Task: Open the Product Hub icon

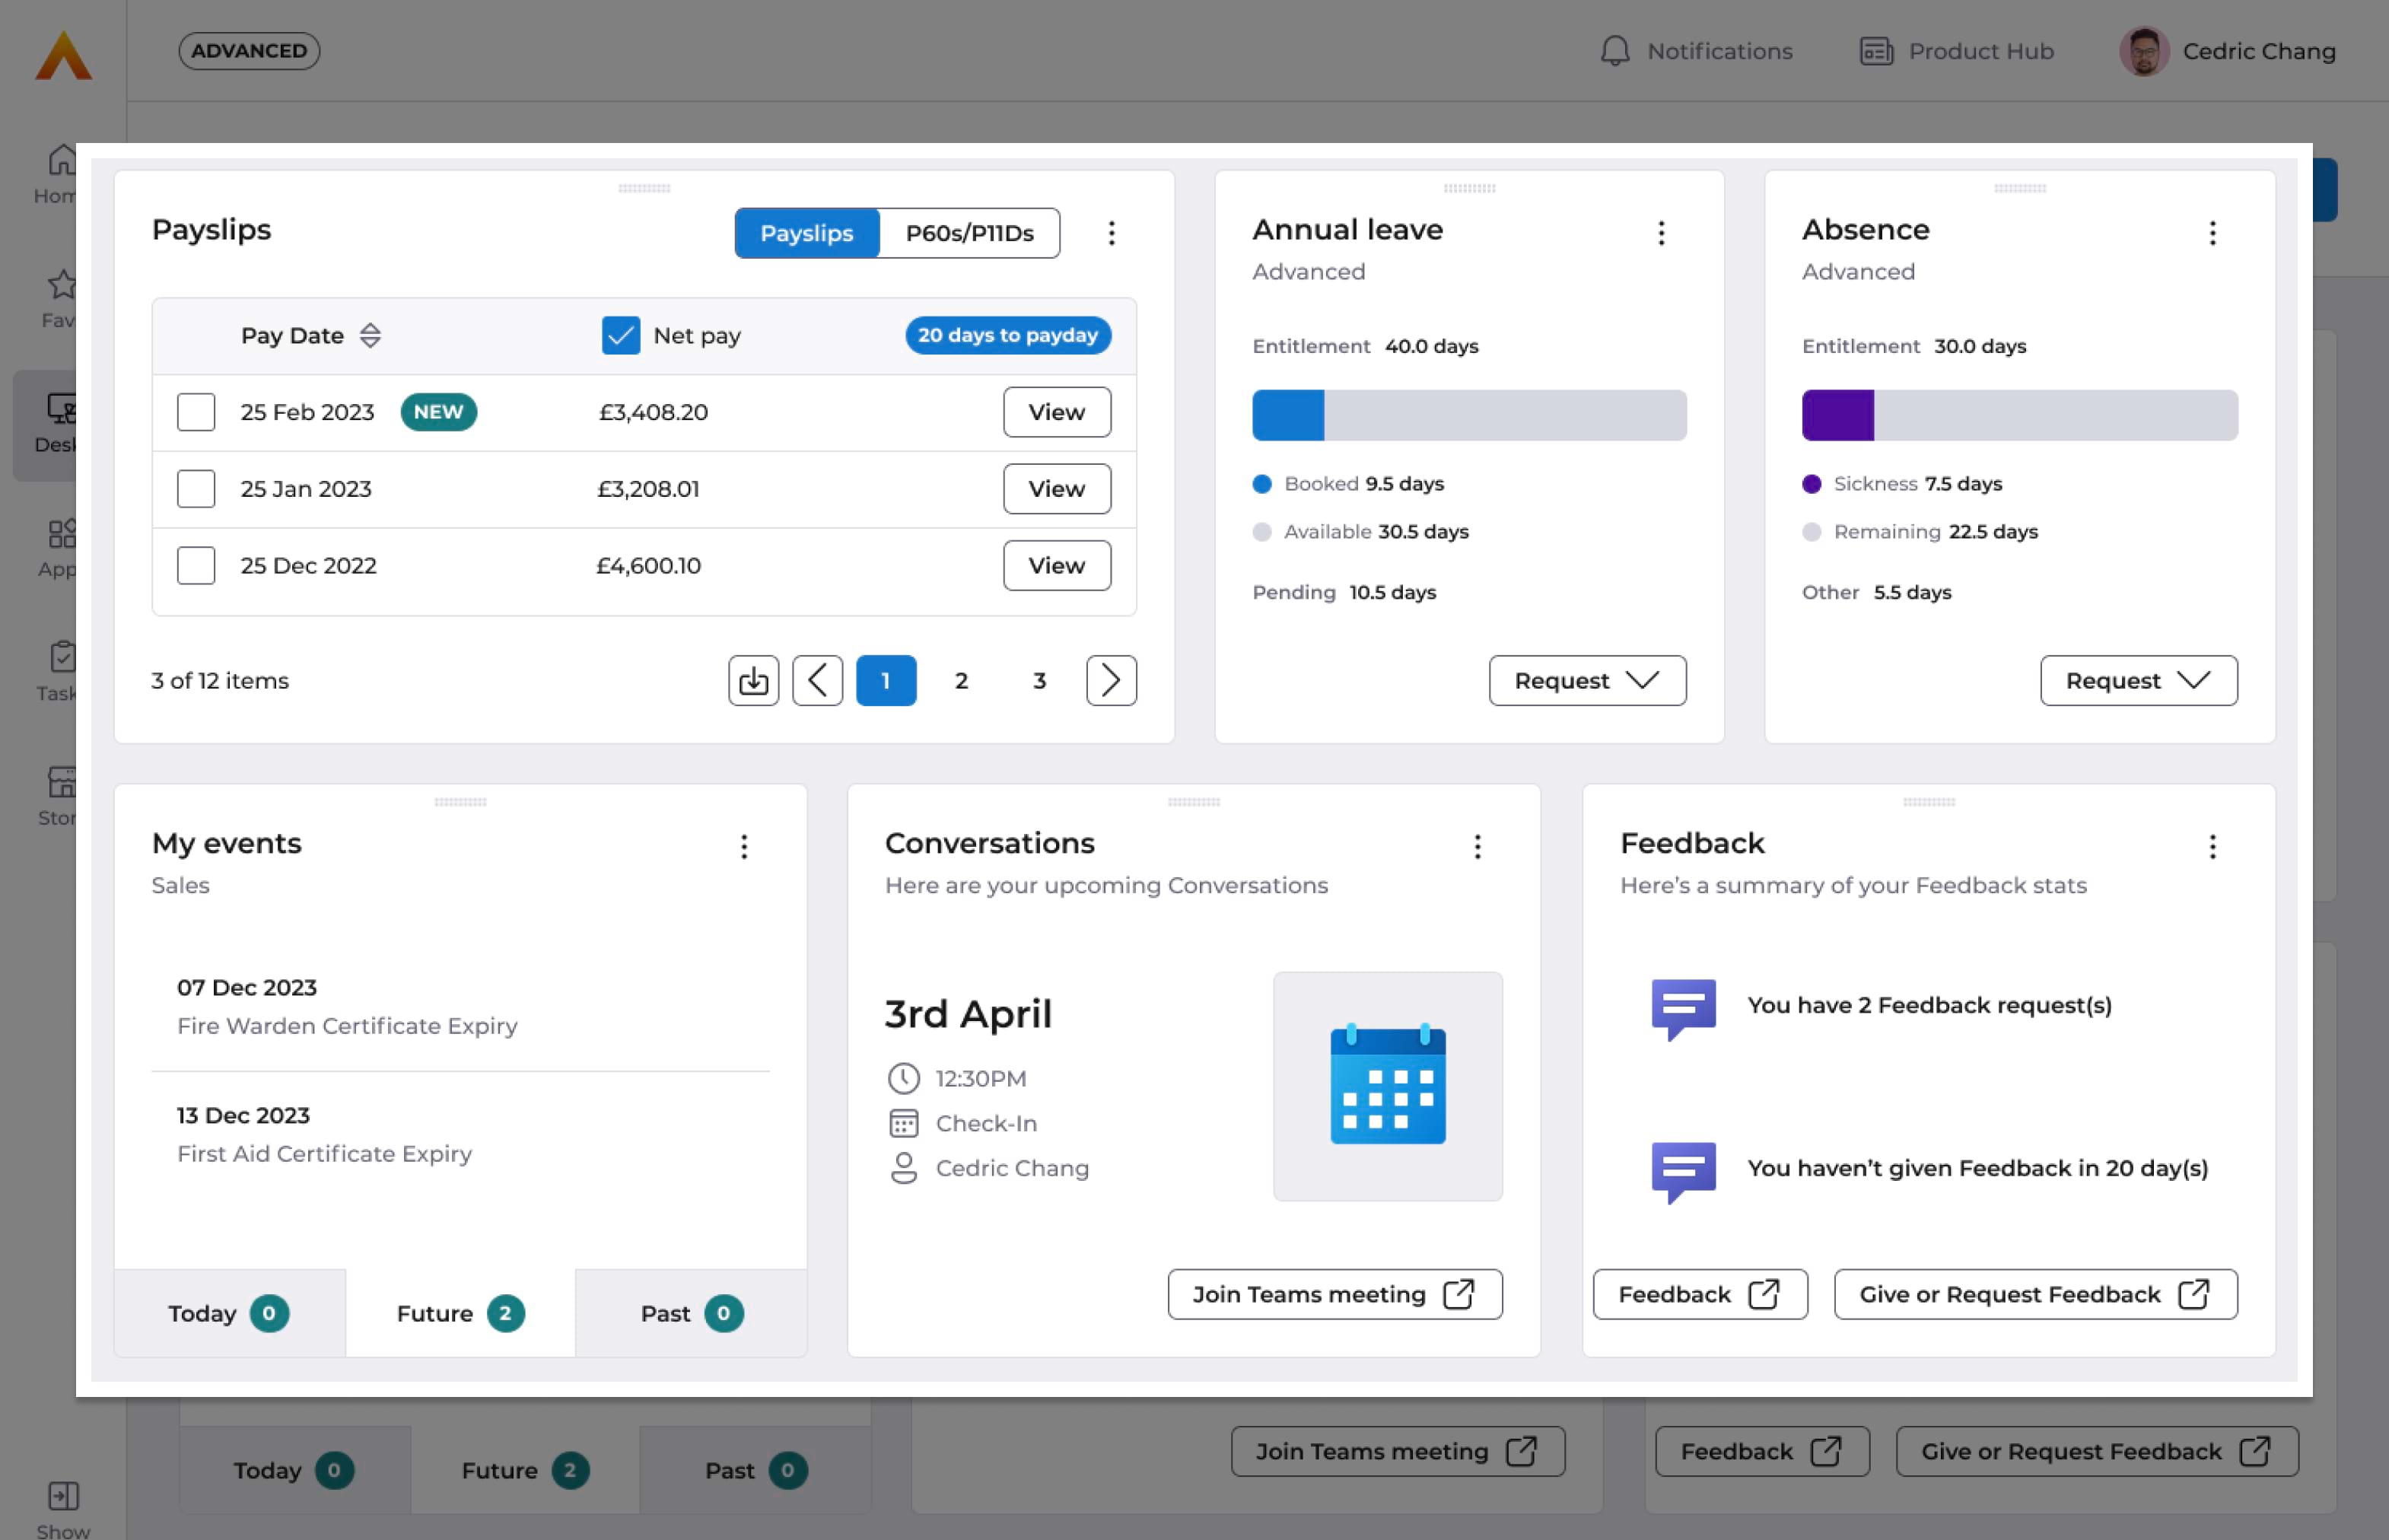Action: tap(1876, 51)
